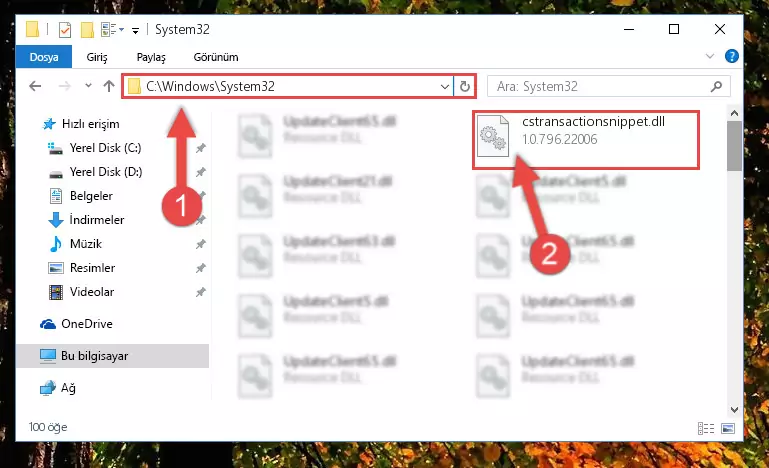Click the Back navigation arrow
769x468 pixels.
35,86
